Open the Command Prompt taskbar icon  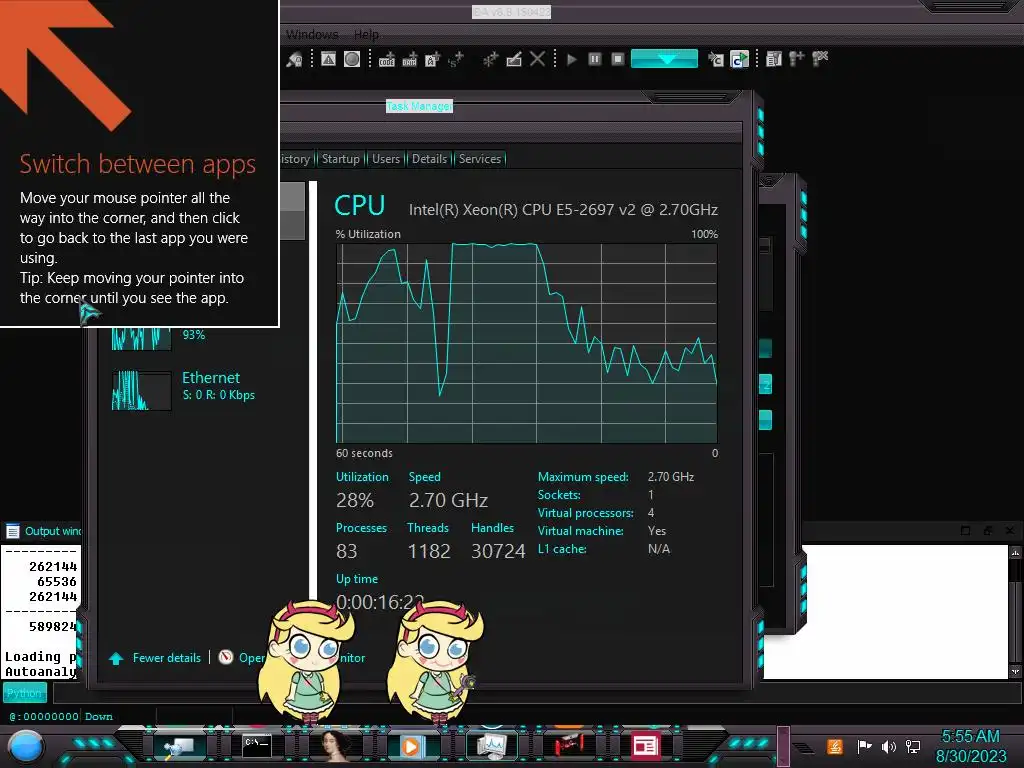(x=257, y=746)
